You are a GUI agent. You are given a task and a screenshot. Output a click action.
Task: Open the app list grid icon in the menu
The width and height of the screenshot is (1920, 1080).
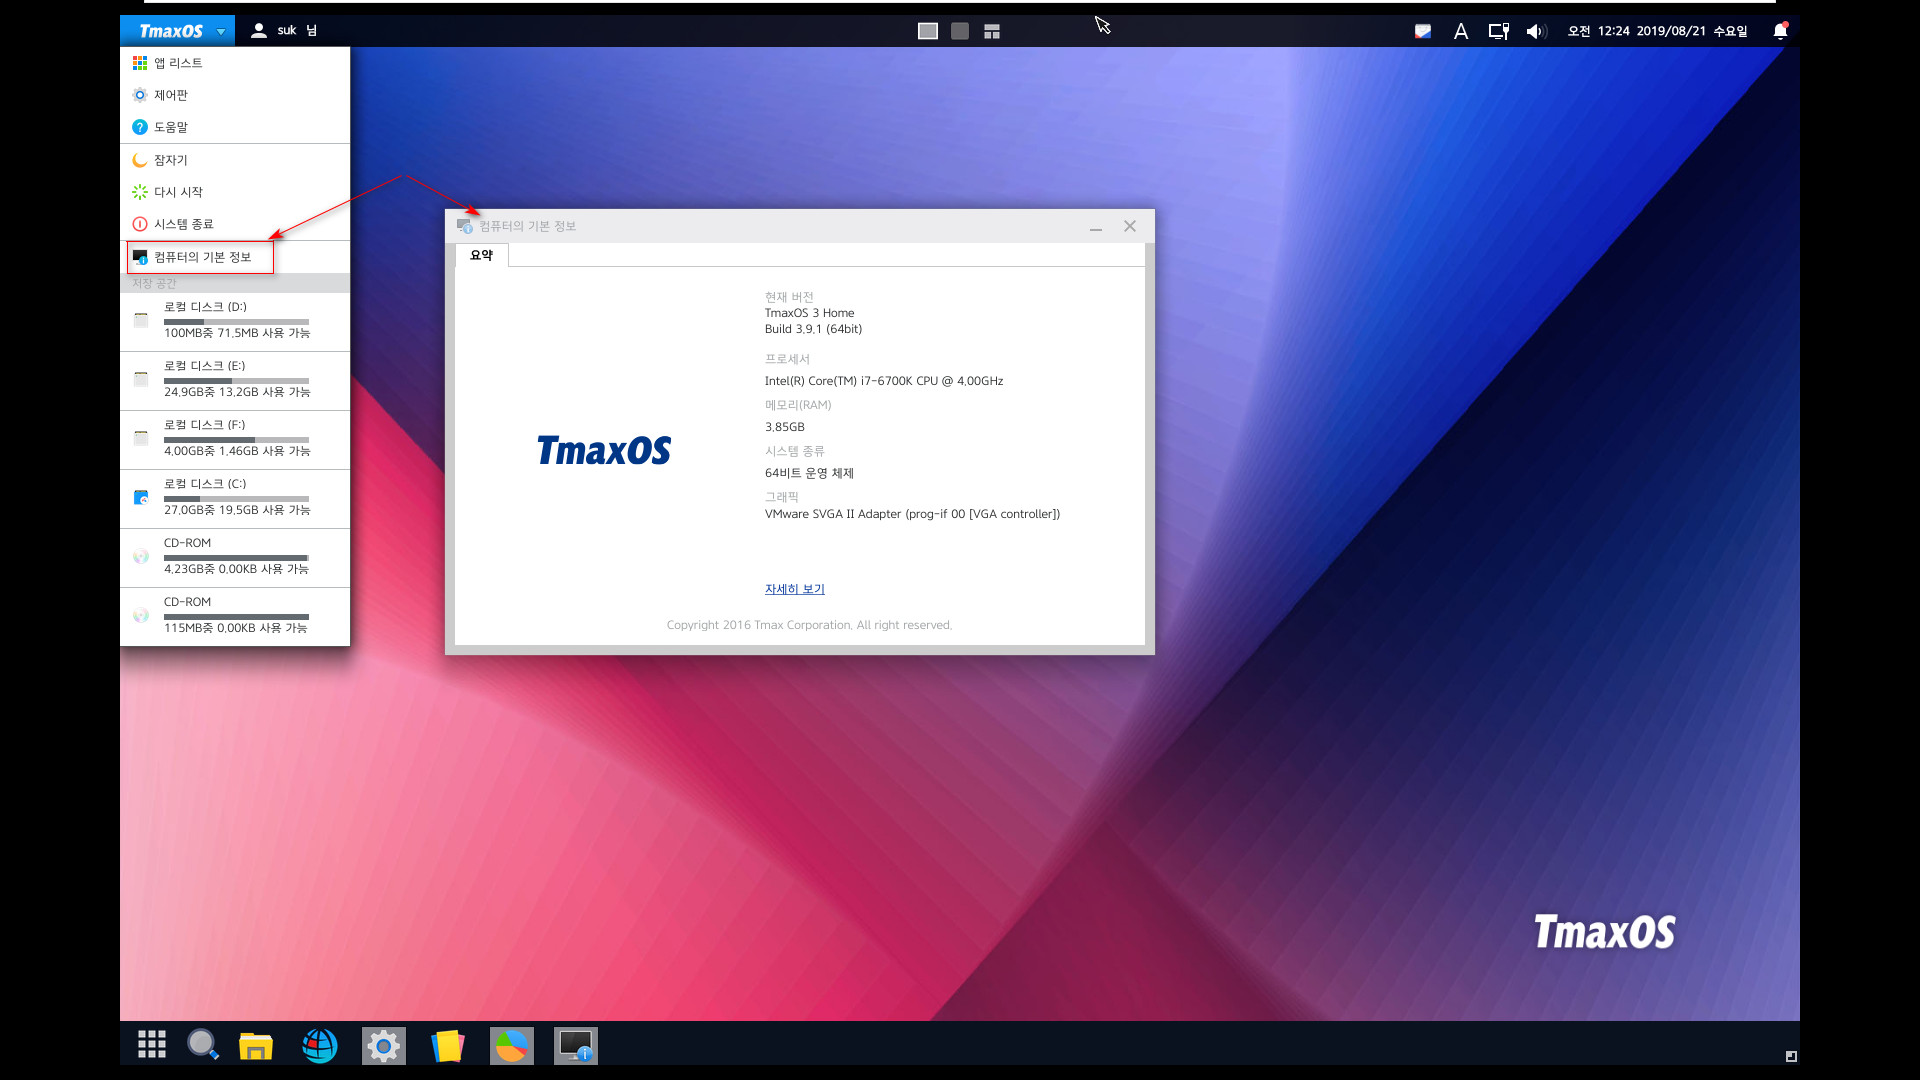(x=140, y=63)
